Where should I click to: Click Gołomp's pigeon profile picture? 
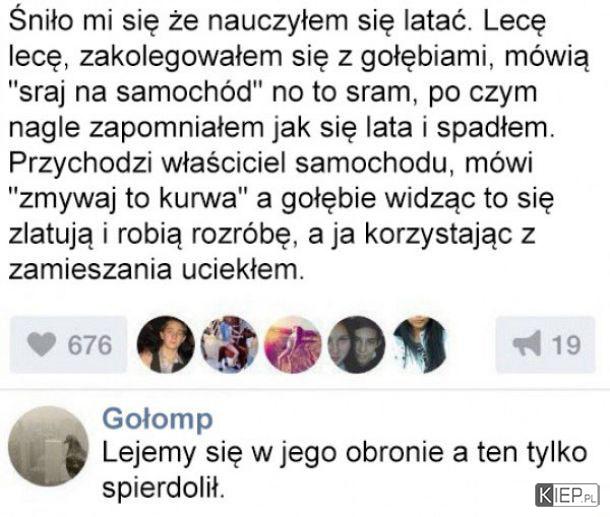[x=48, y=446]
